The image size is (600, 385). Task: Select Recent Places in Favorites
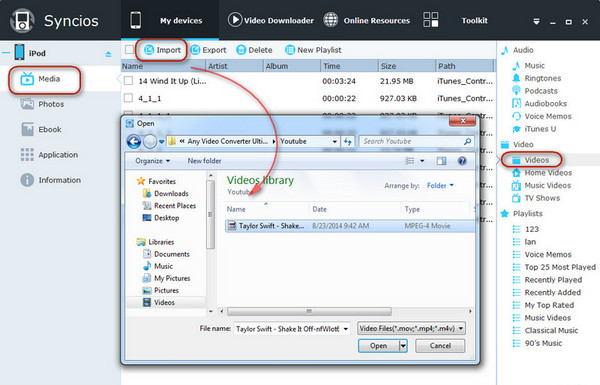(169, 206)
